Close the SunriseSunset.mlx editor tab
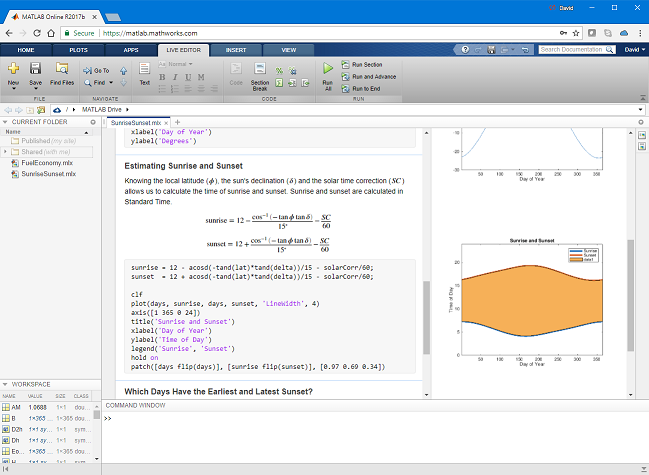This screenshot has height=475, width=649. pos(166,122)
